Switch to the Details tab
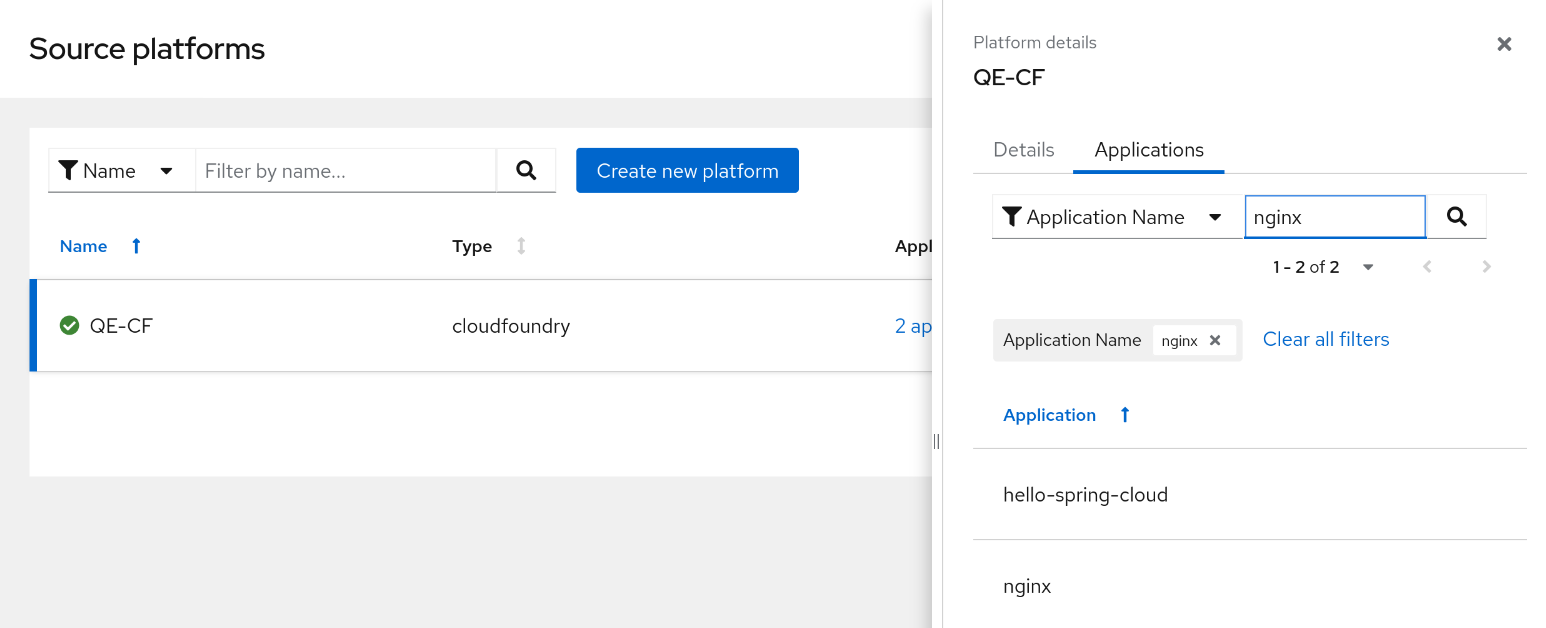The width and height of the screenshot is (1546, 628). (1023, 150)
